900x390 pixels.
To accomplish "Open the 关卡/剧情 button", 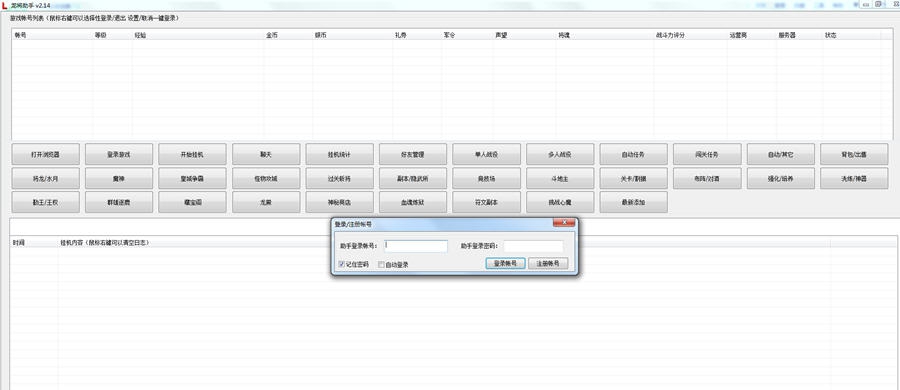I will click(634, 179).
